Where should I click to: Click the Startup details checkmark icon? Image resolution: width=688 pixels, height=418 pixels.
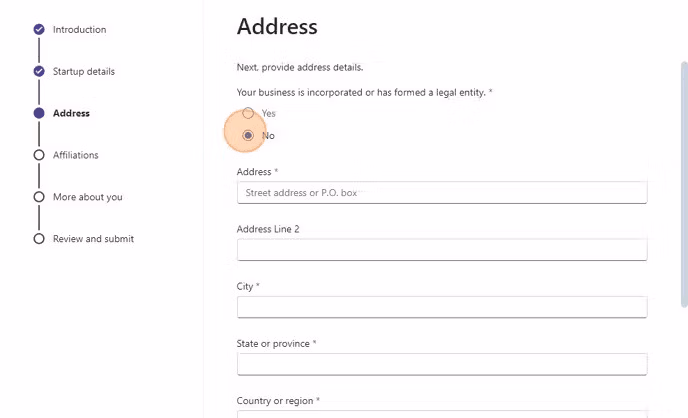pos(39,72)
